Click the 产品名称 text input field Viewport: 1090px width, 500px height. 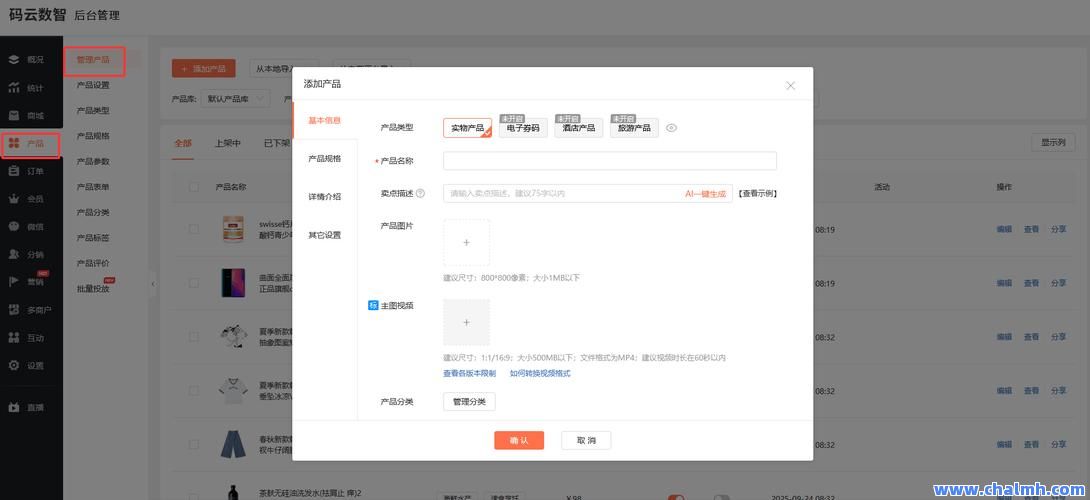point(609,161)
